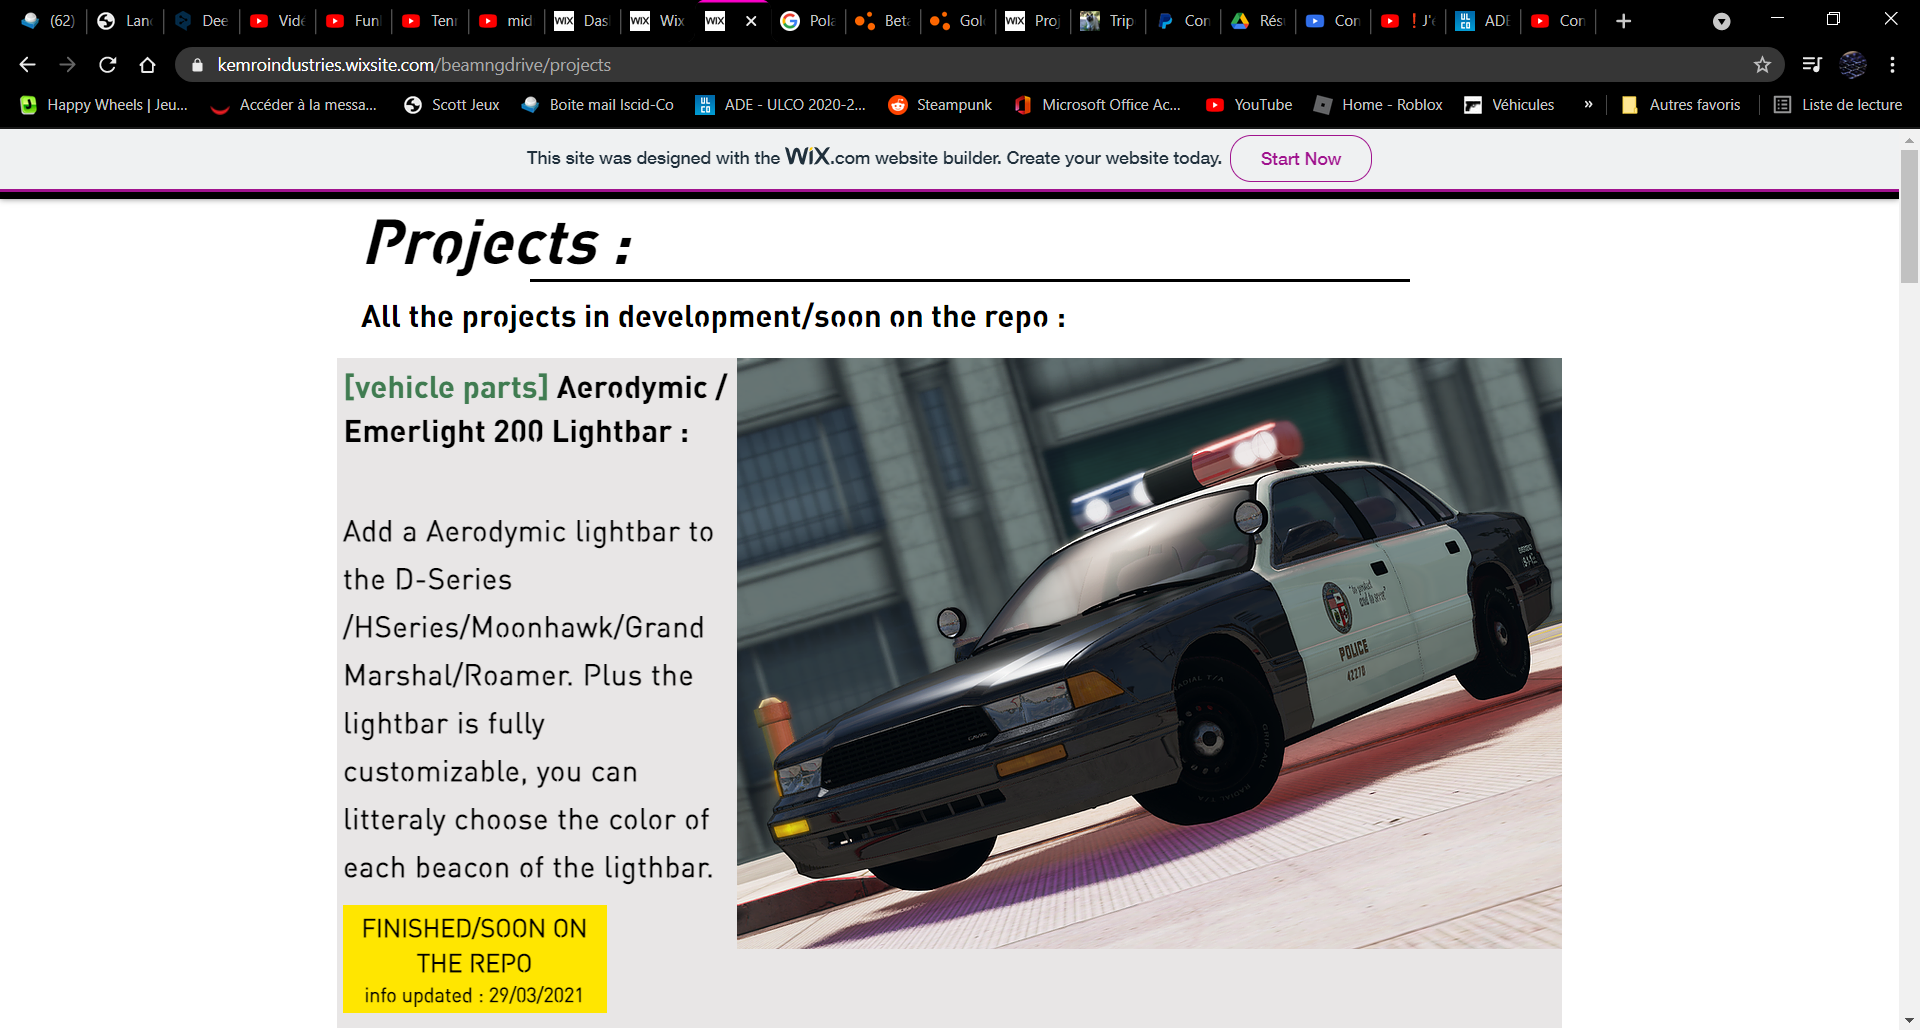The height and width of the screenshot is (1030, 1920).
Task: Bookmark this page with the star
Action: tap(1762, 65)
